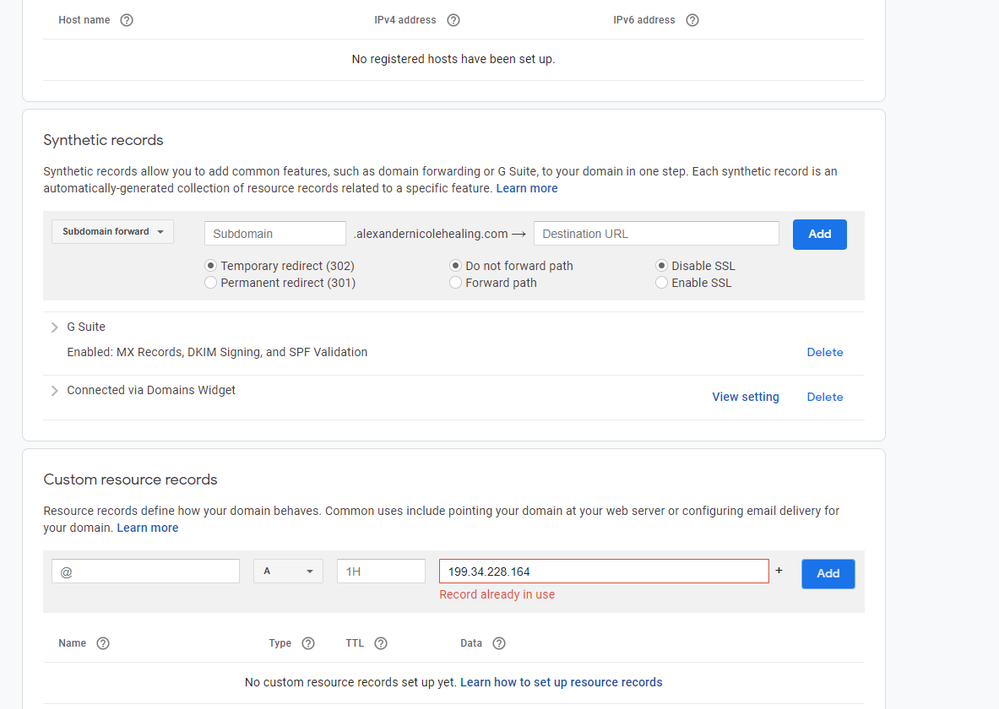Delete the G Suite synthetic record

coord(824,352)
